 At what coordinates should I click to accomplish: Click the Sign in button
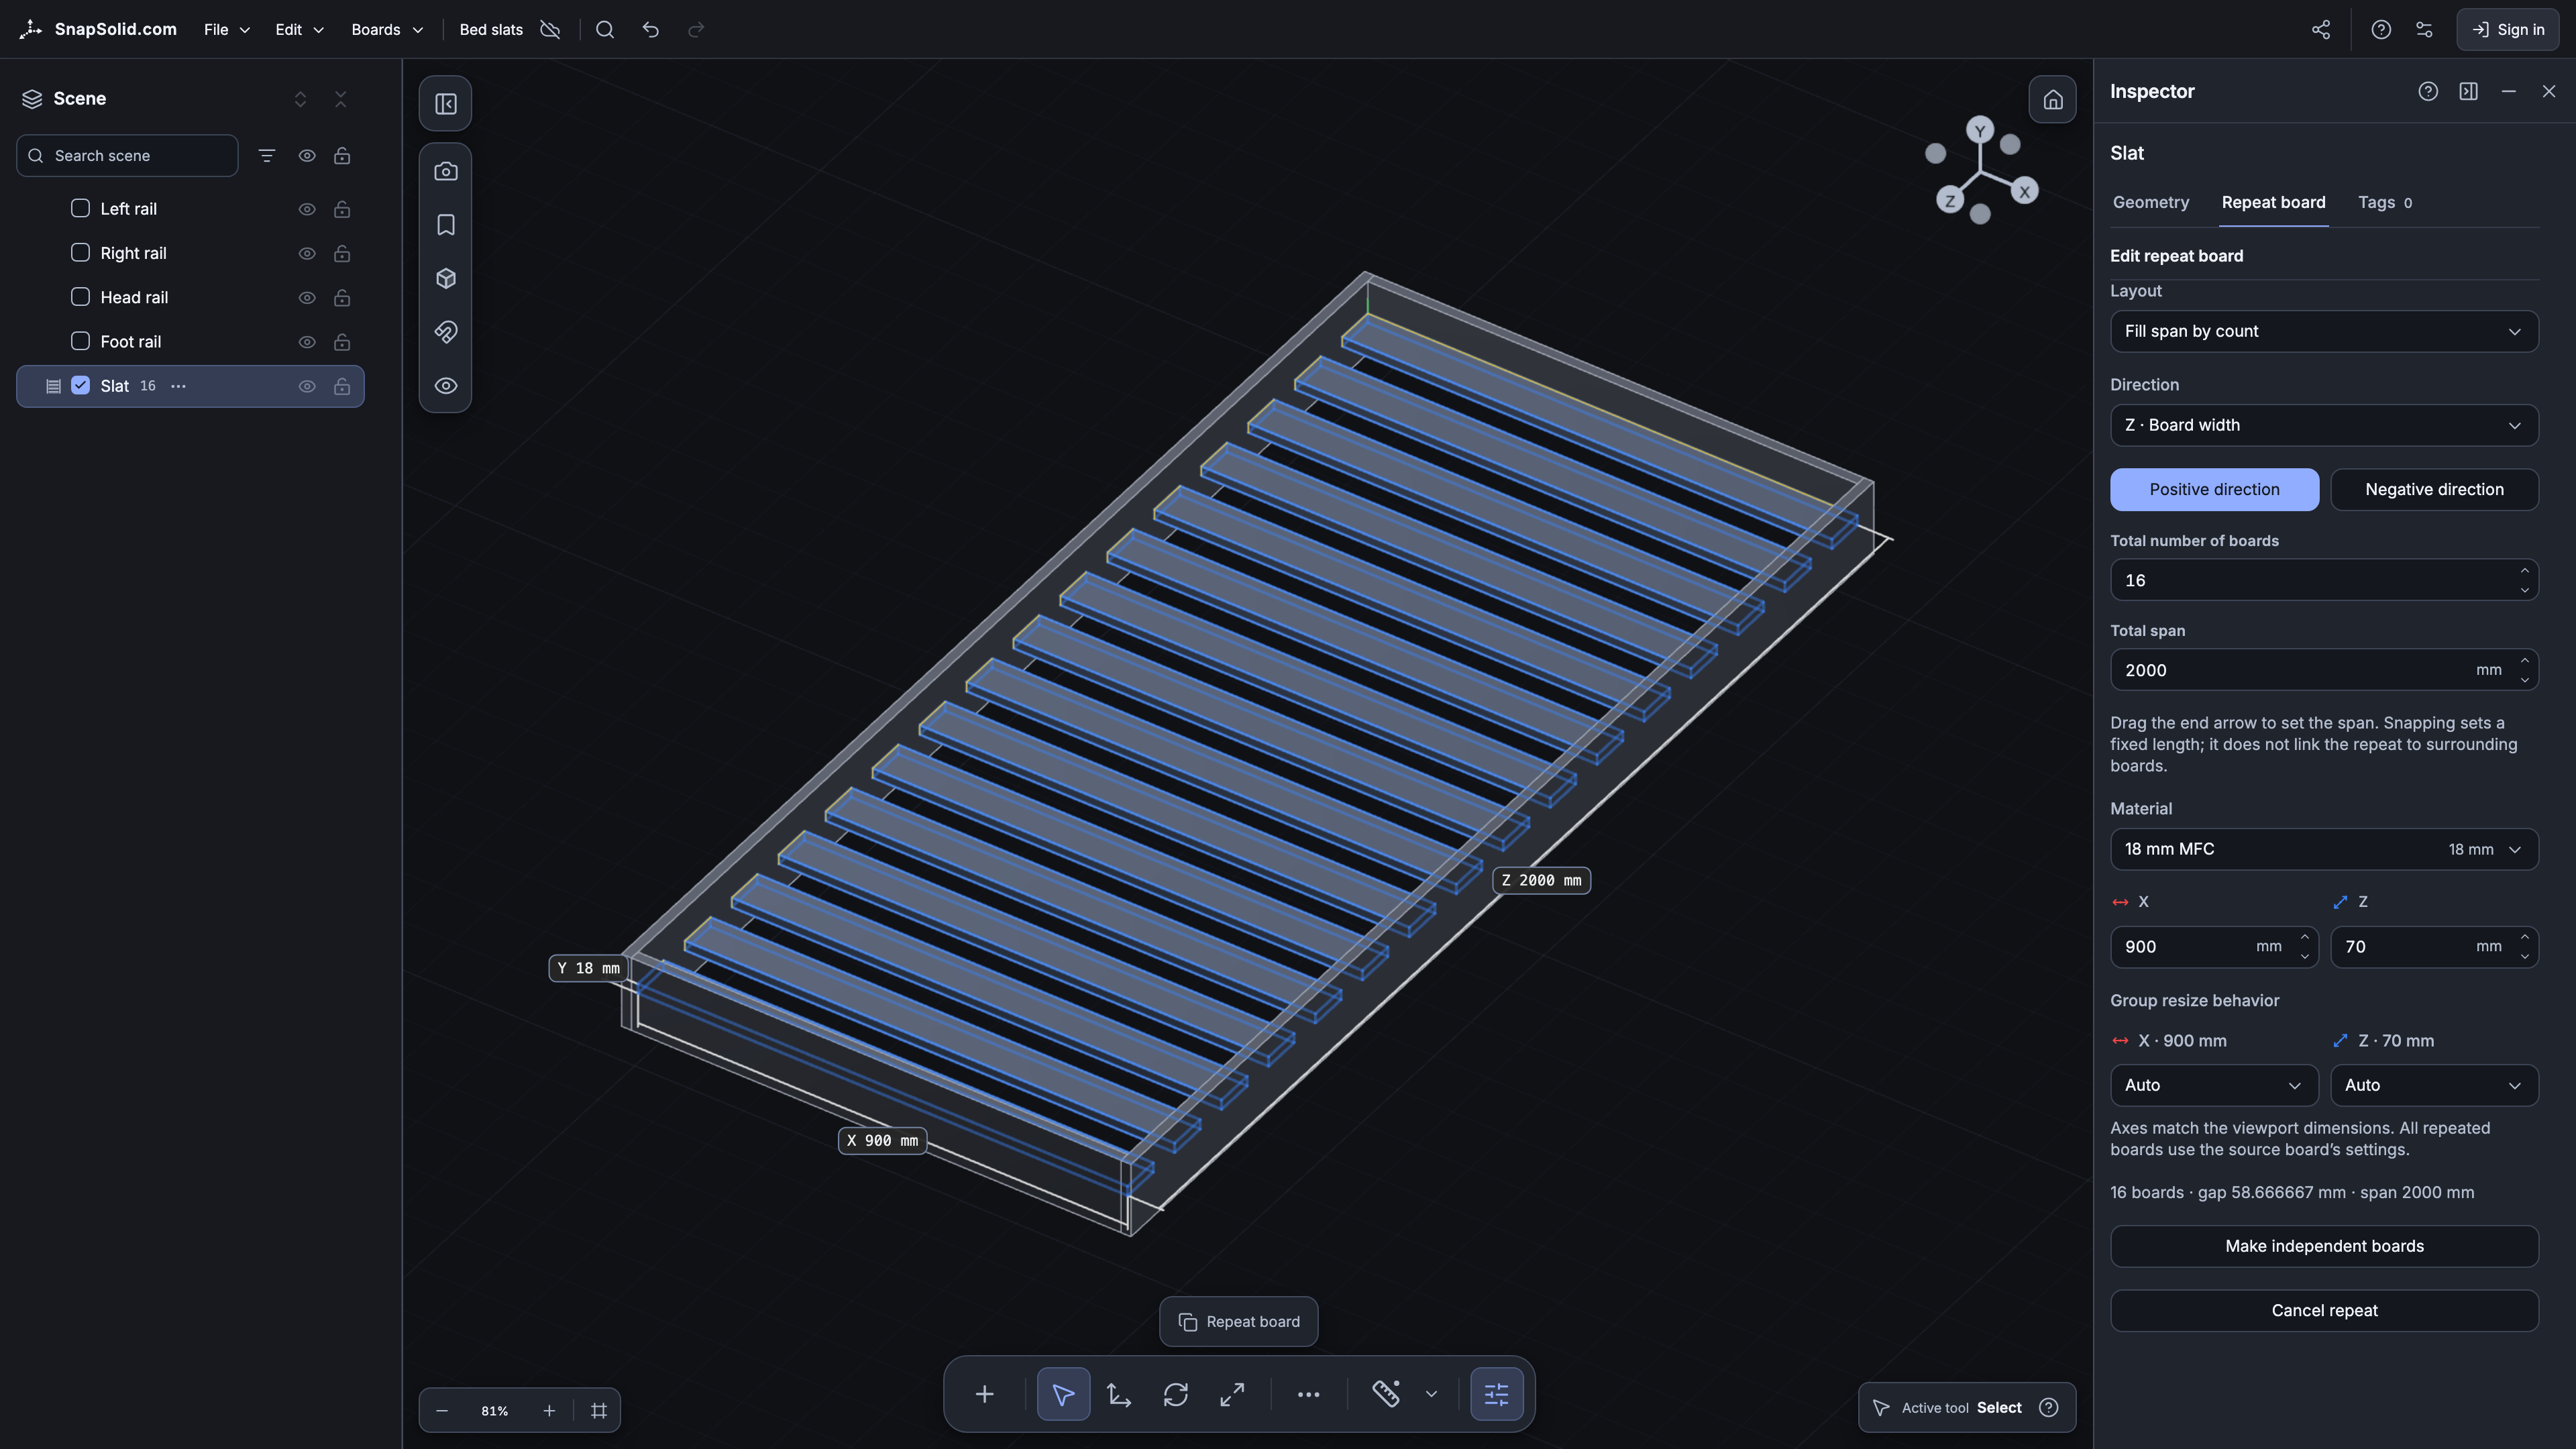coord(2508,30)
